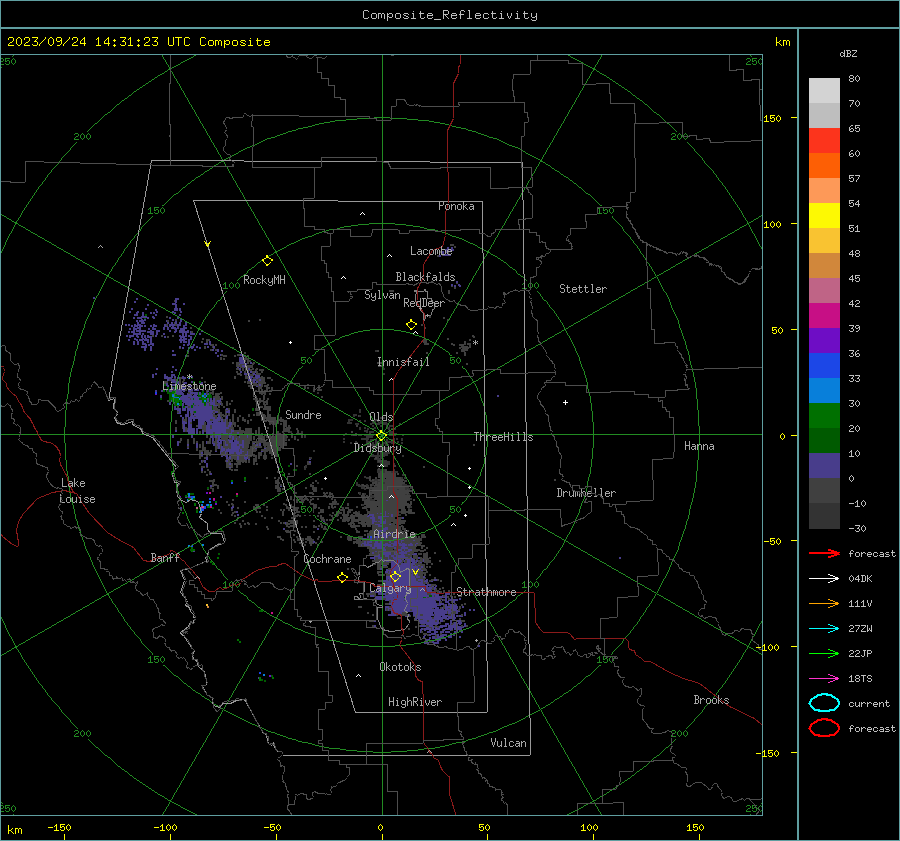Click the cyan current ellipse icon
The height and width of the screenshot is (841, 900).
(824, 703)
